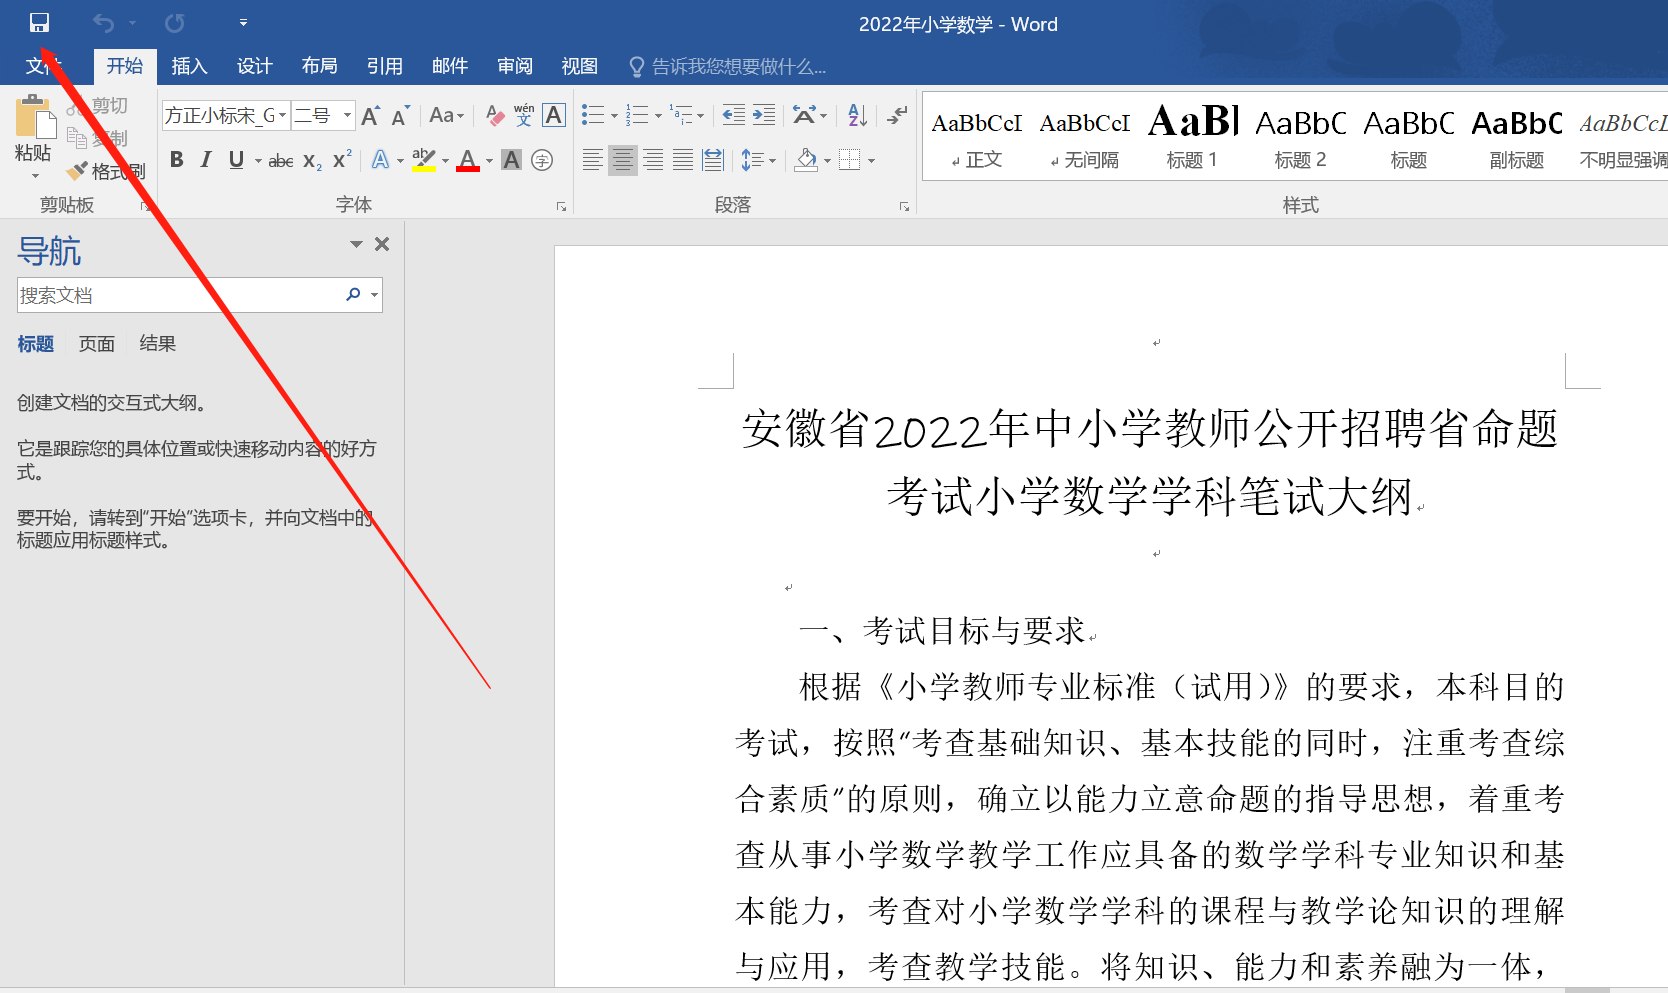Increase font size with the large A icon
This screenshot has height=993, width=1668.
click(x=371, y=116)
